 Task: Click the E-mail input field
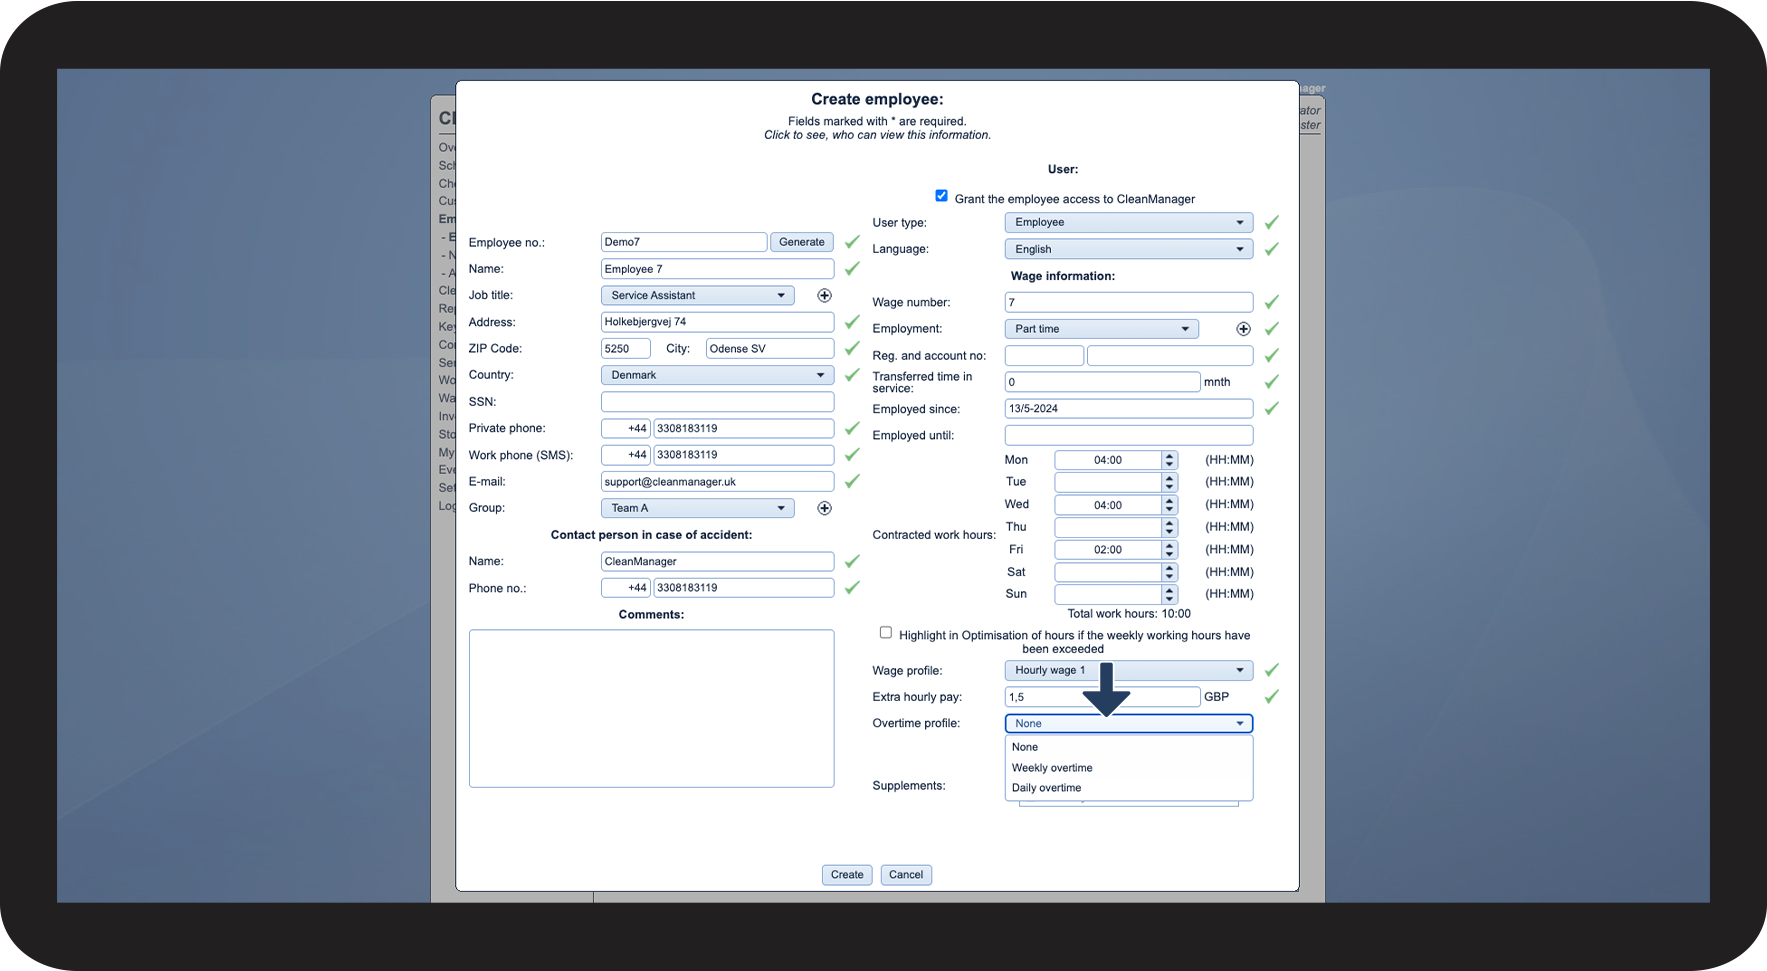click(x=717, y=481)
